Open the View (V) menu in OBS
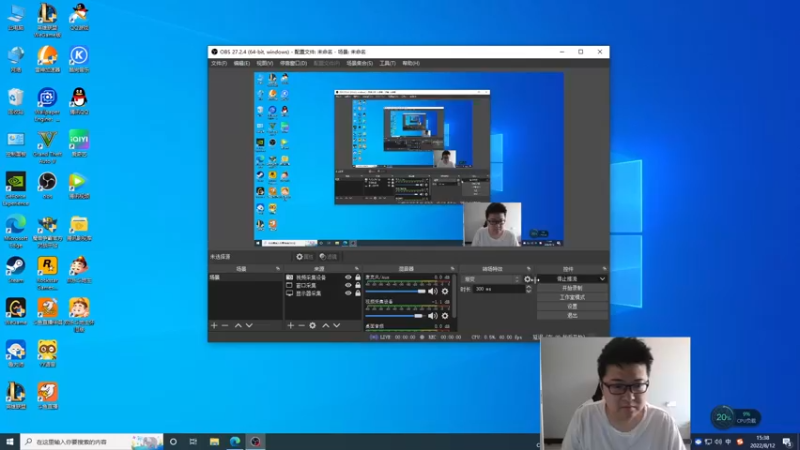 [x=264, y=63]
